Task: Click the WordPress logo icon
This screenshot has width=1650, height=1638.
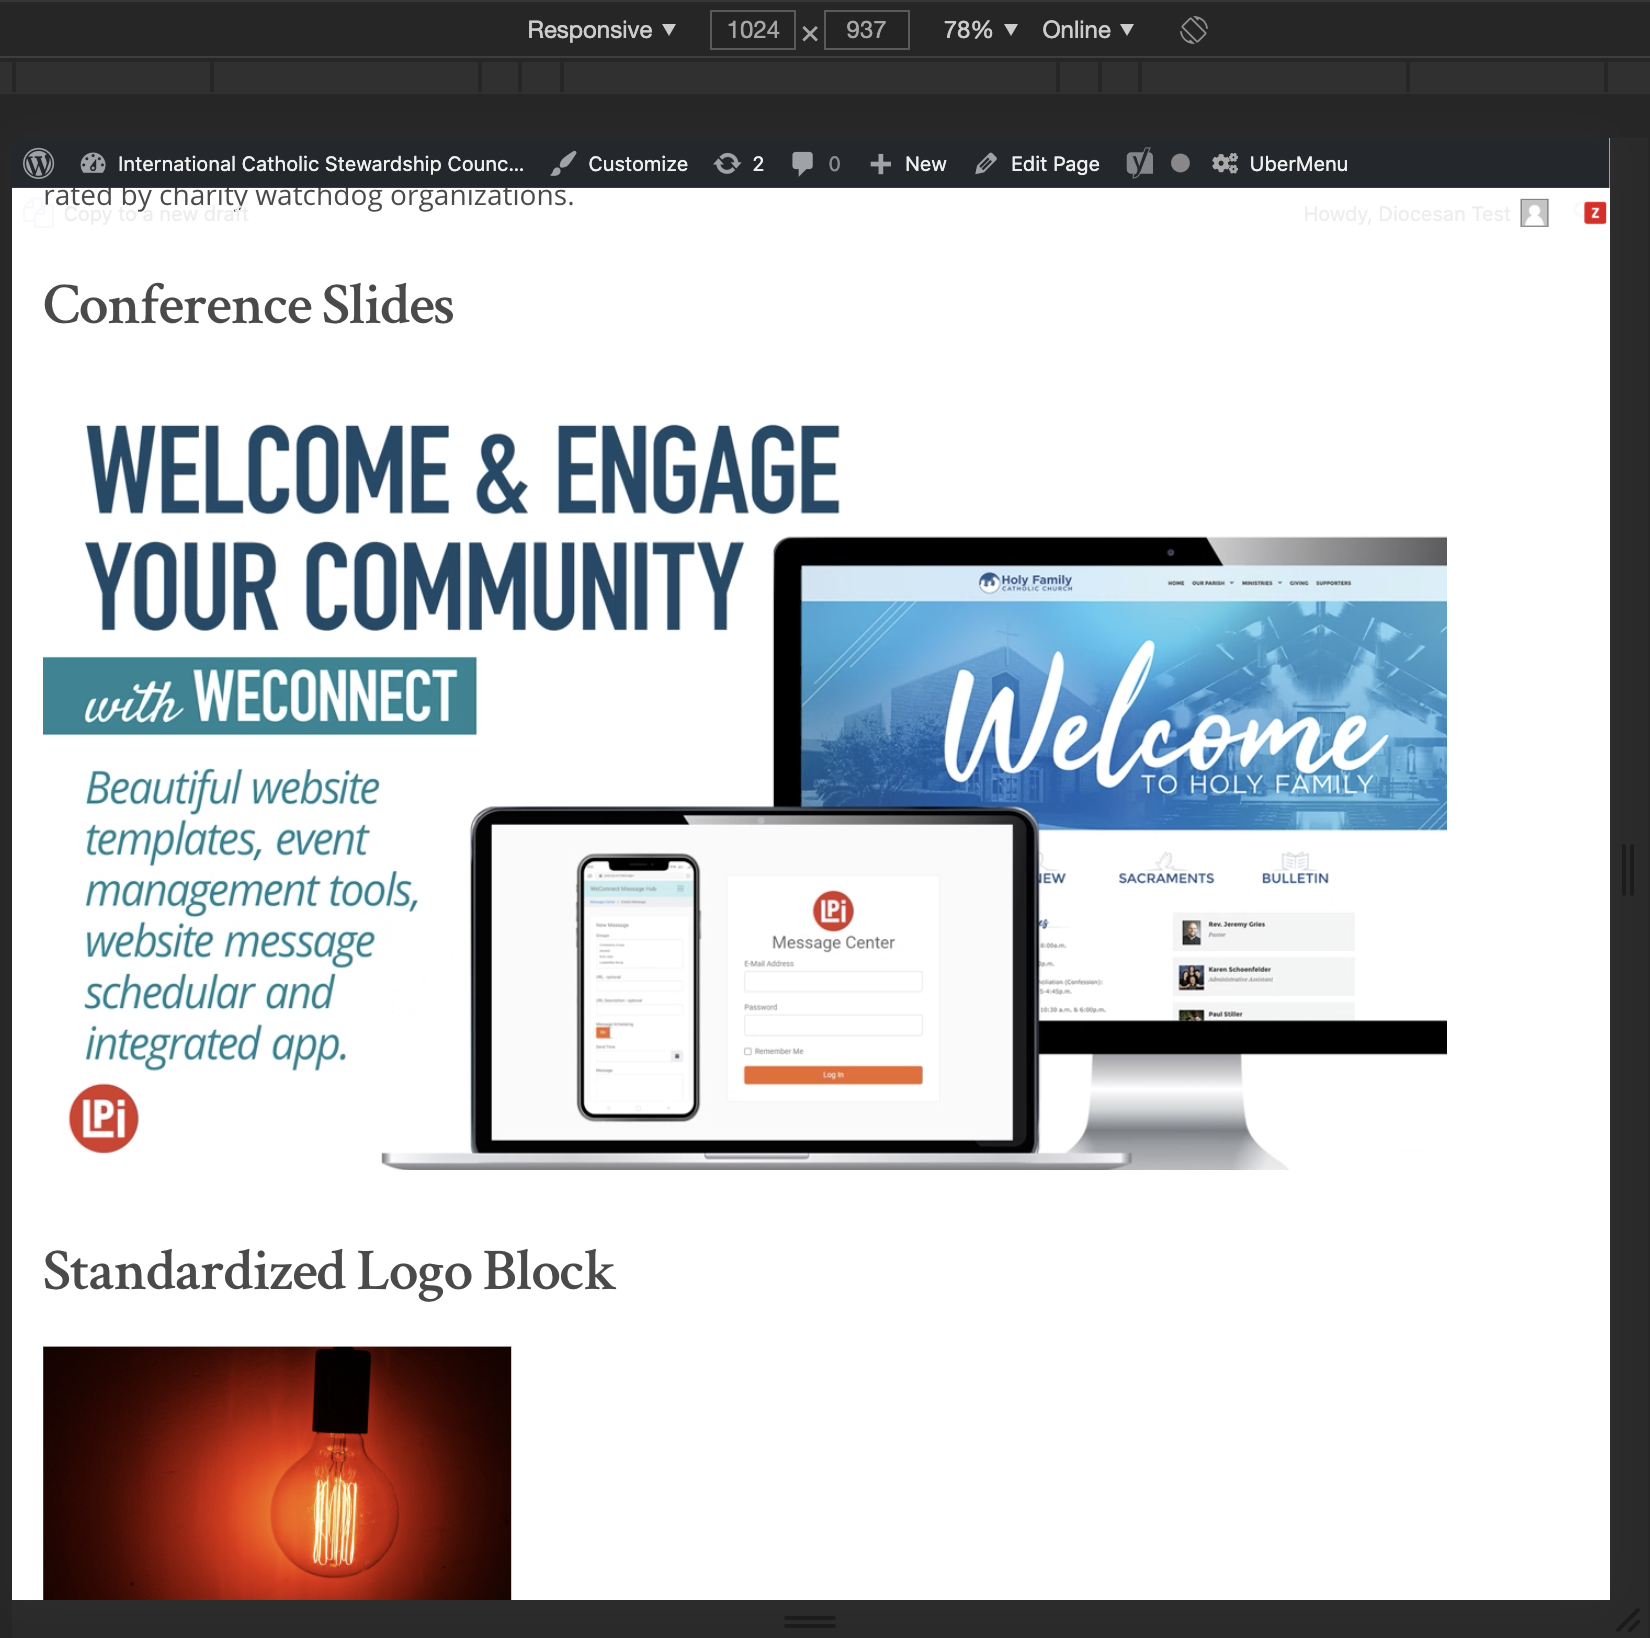Action: [x=38, y=163]
